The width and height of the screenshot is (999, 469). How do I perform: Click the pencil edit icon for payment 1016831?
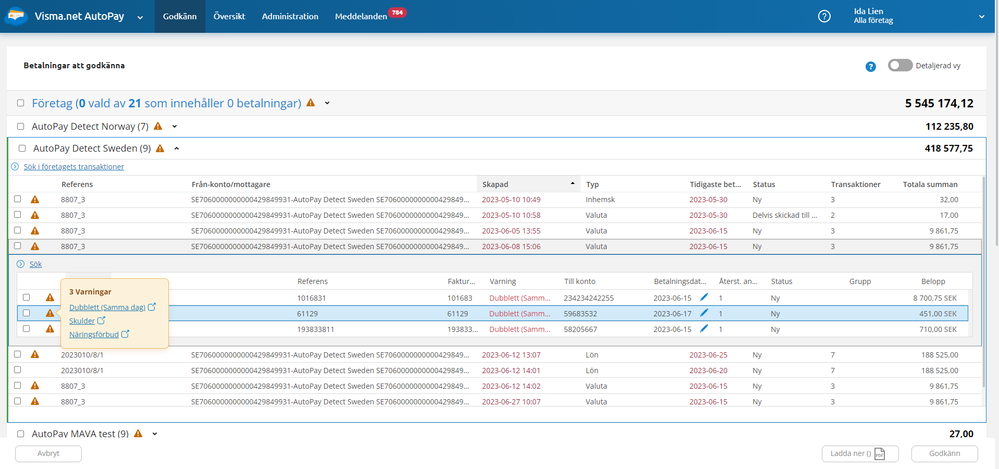704,297
